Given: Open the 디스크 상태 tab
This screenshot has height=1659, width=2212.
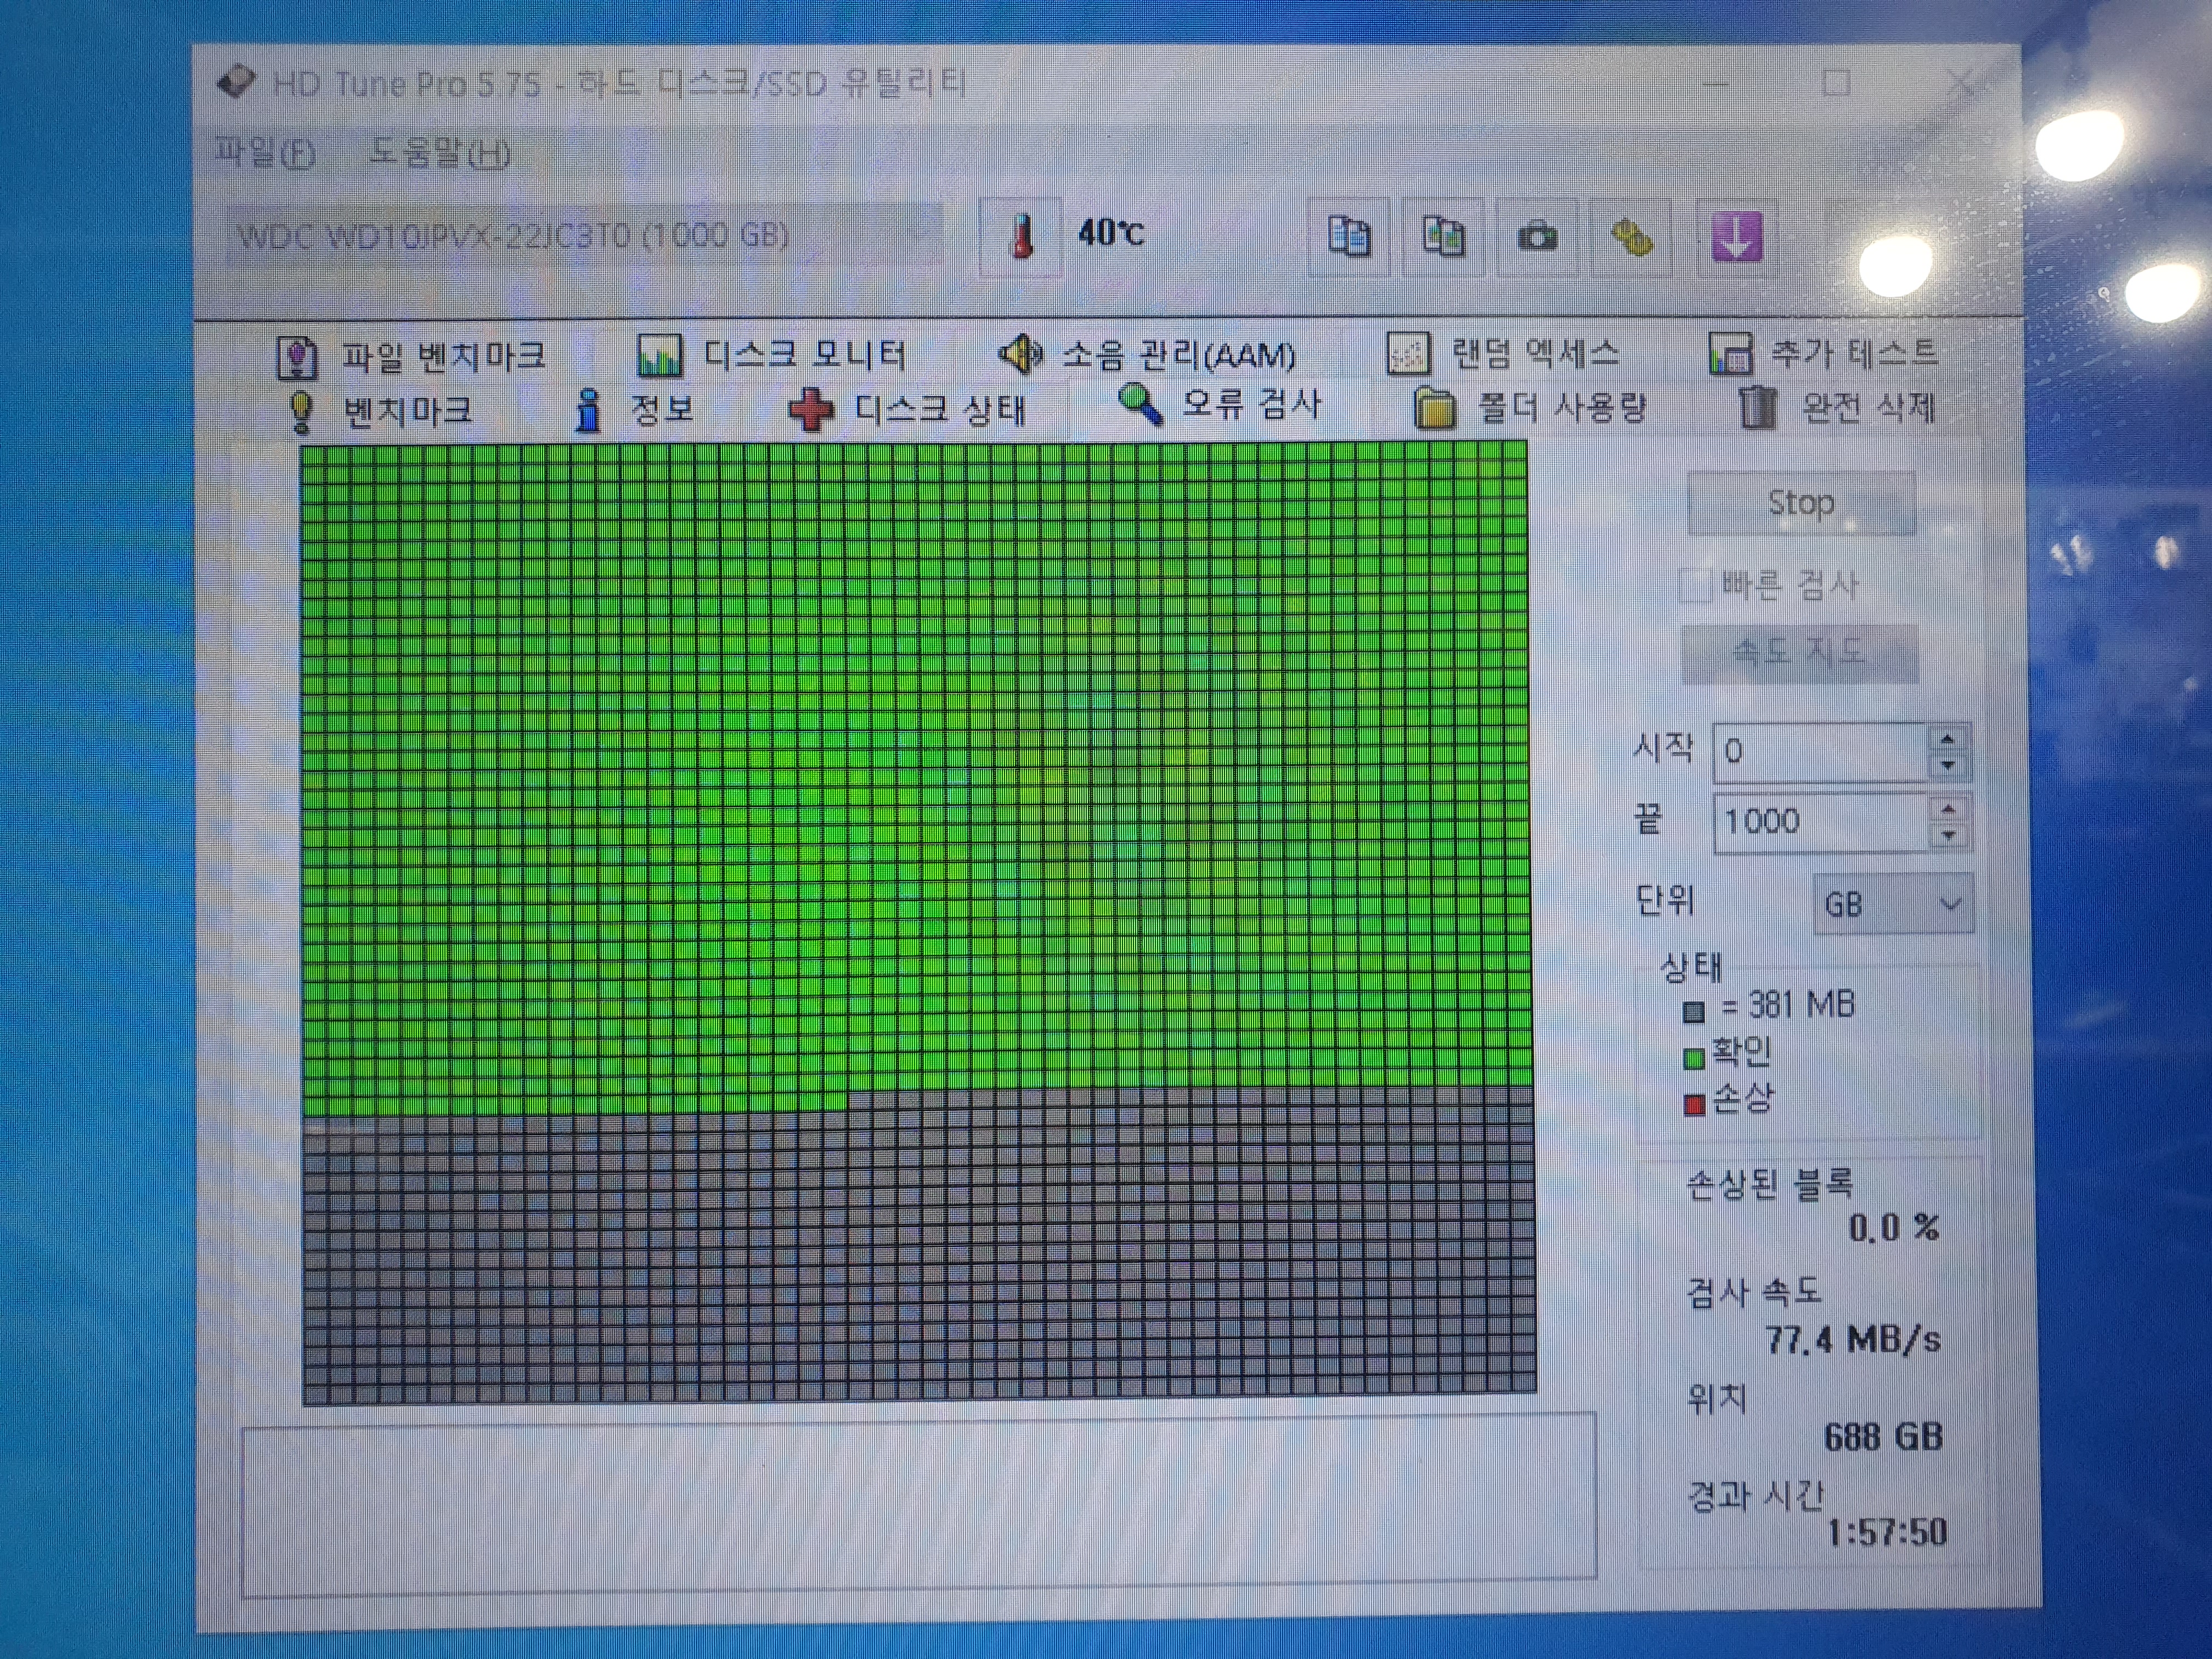Looking at the screenshot, I should pos(907,410).
